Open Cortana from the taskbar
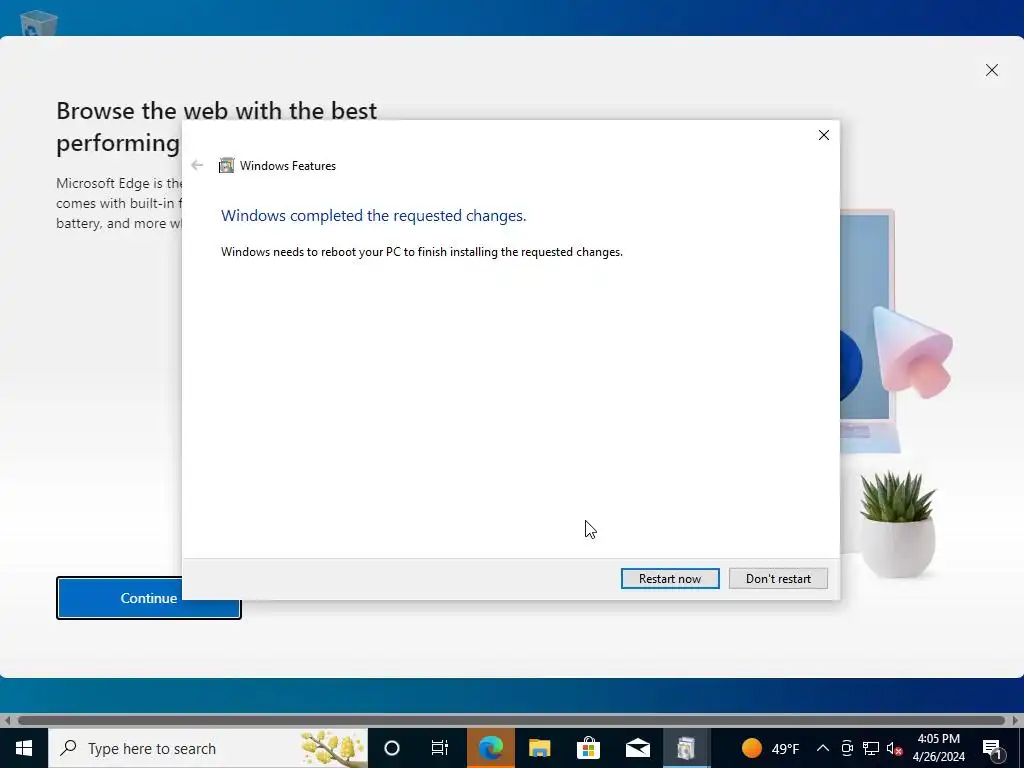The height and width of the screenshot is (768, 1024). (392, 748)
